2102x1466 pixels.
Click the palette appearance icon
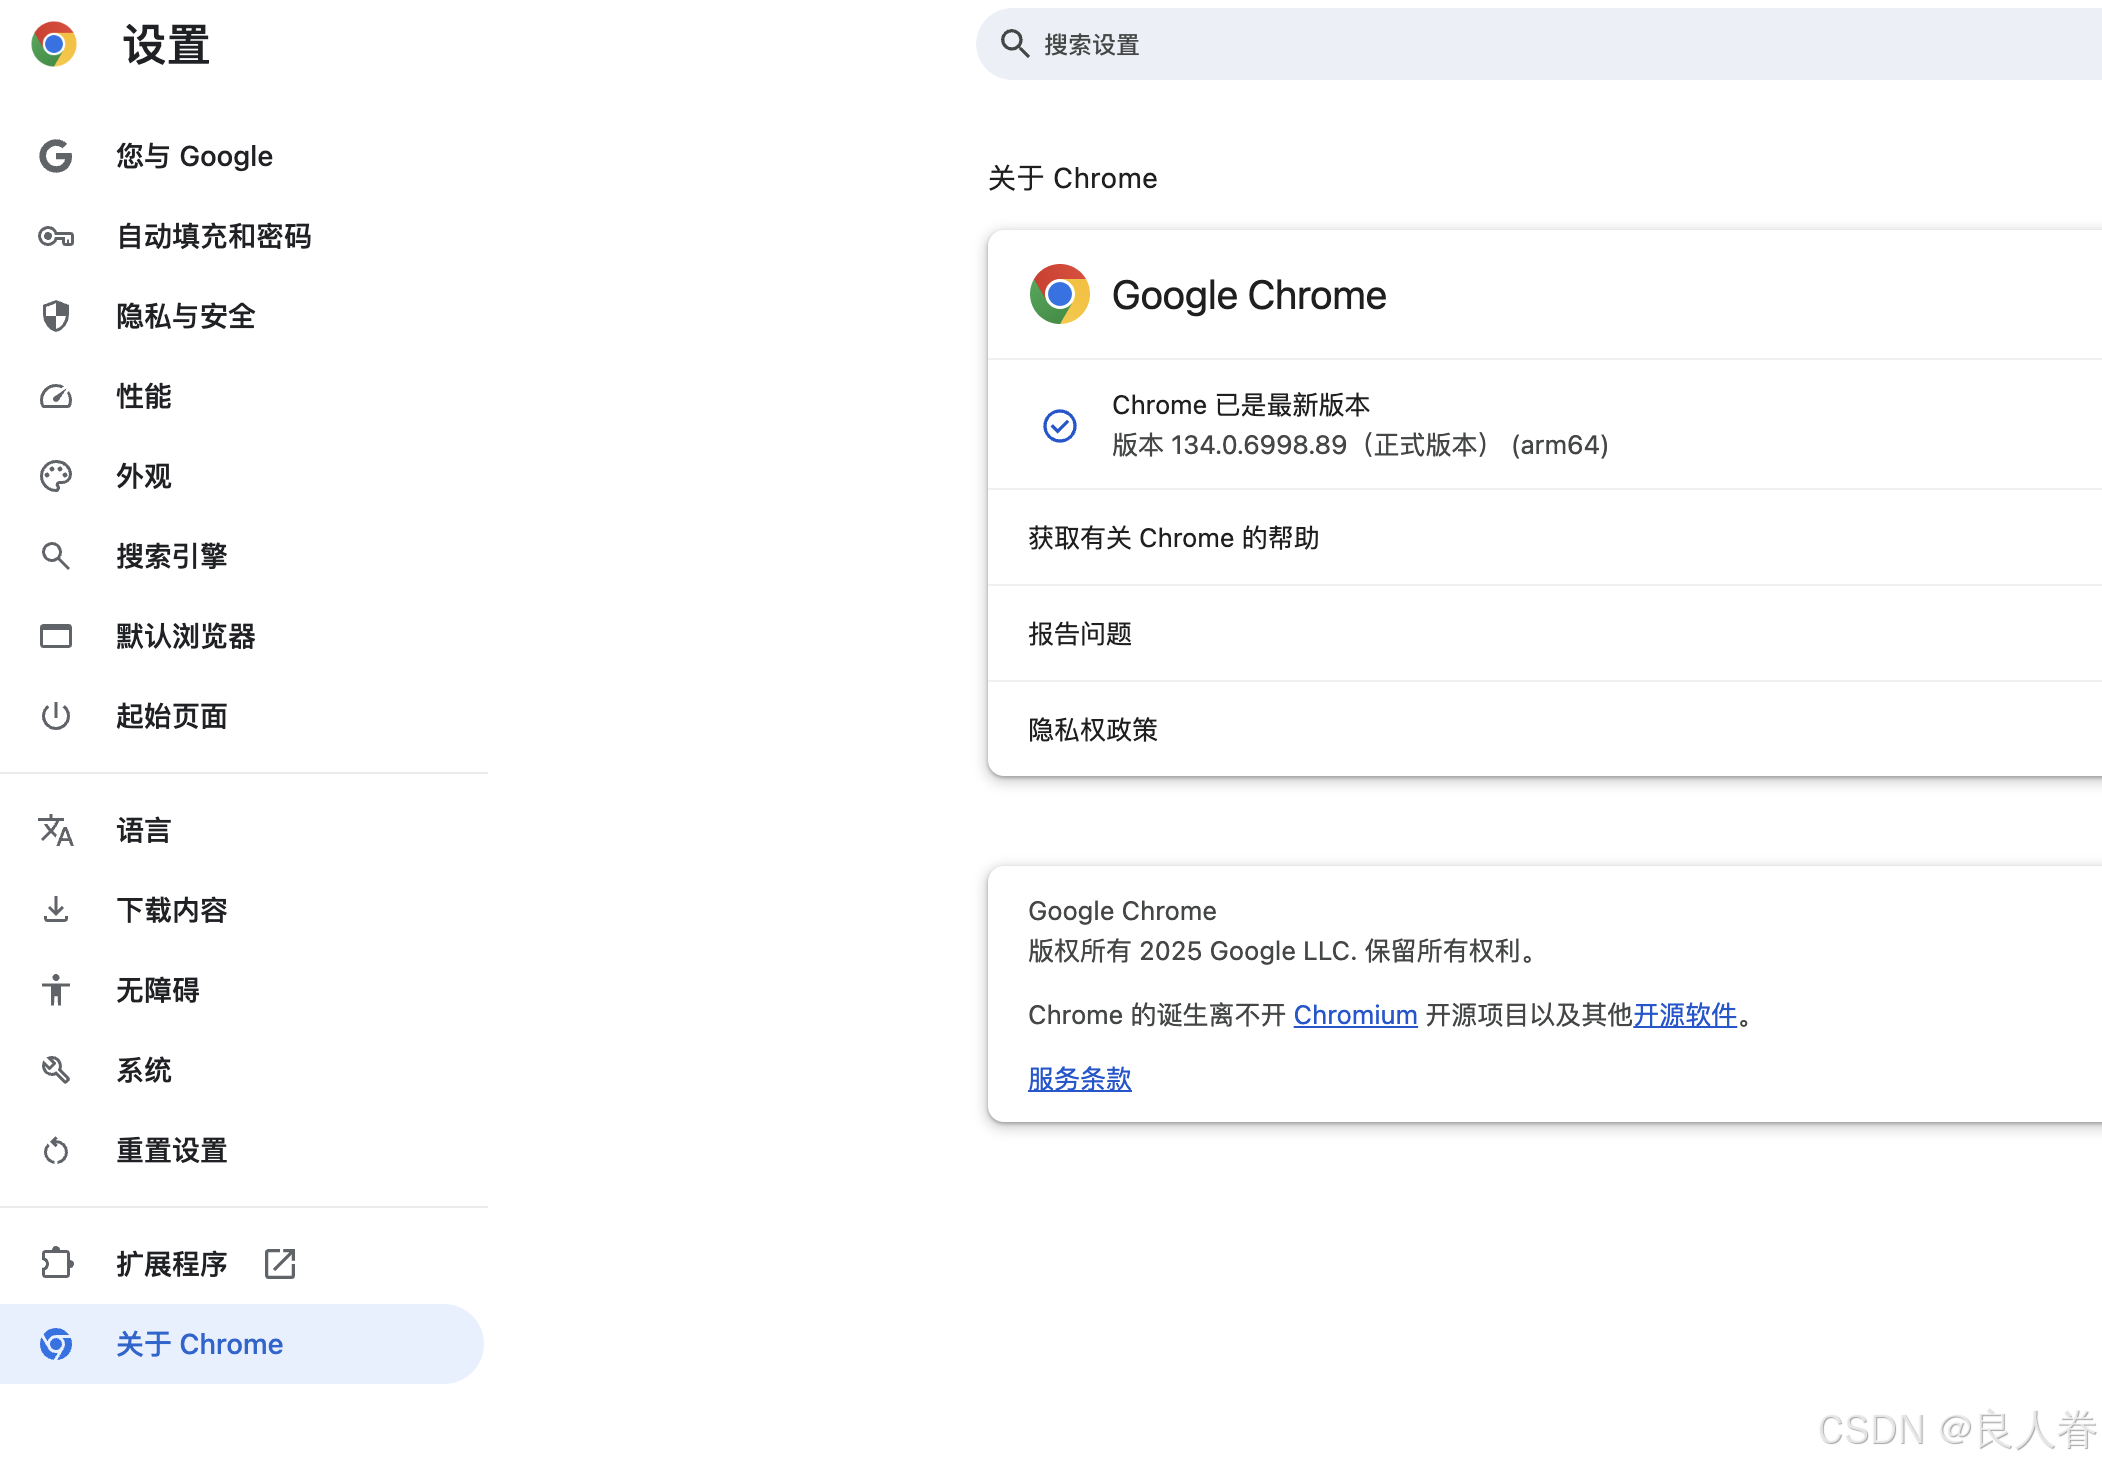56,476
